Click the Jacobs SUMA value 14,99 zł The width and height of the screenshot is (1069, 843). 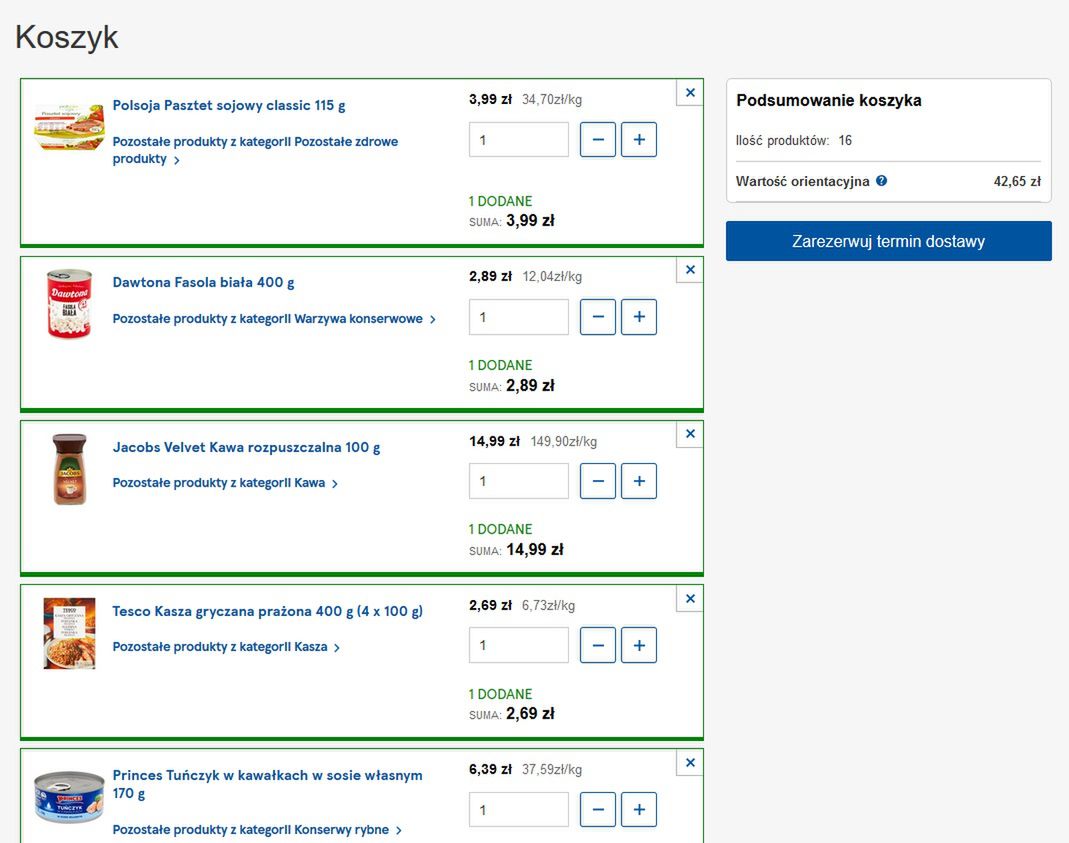[534, 549]
